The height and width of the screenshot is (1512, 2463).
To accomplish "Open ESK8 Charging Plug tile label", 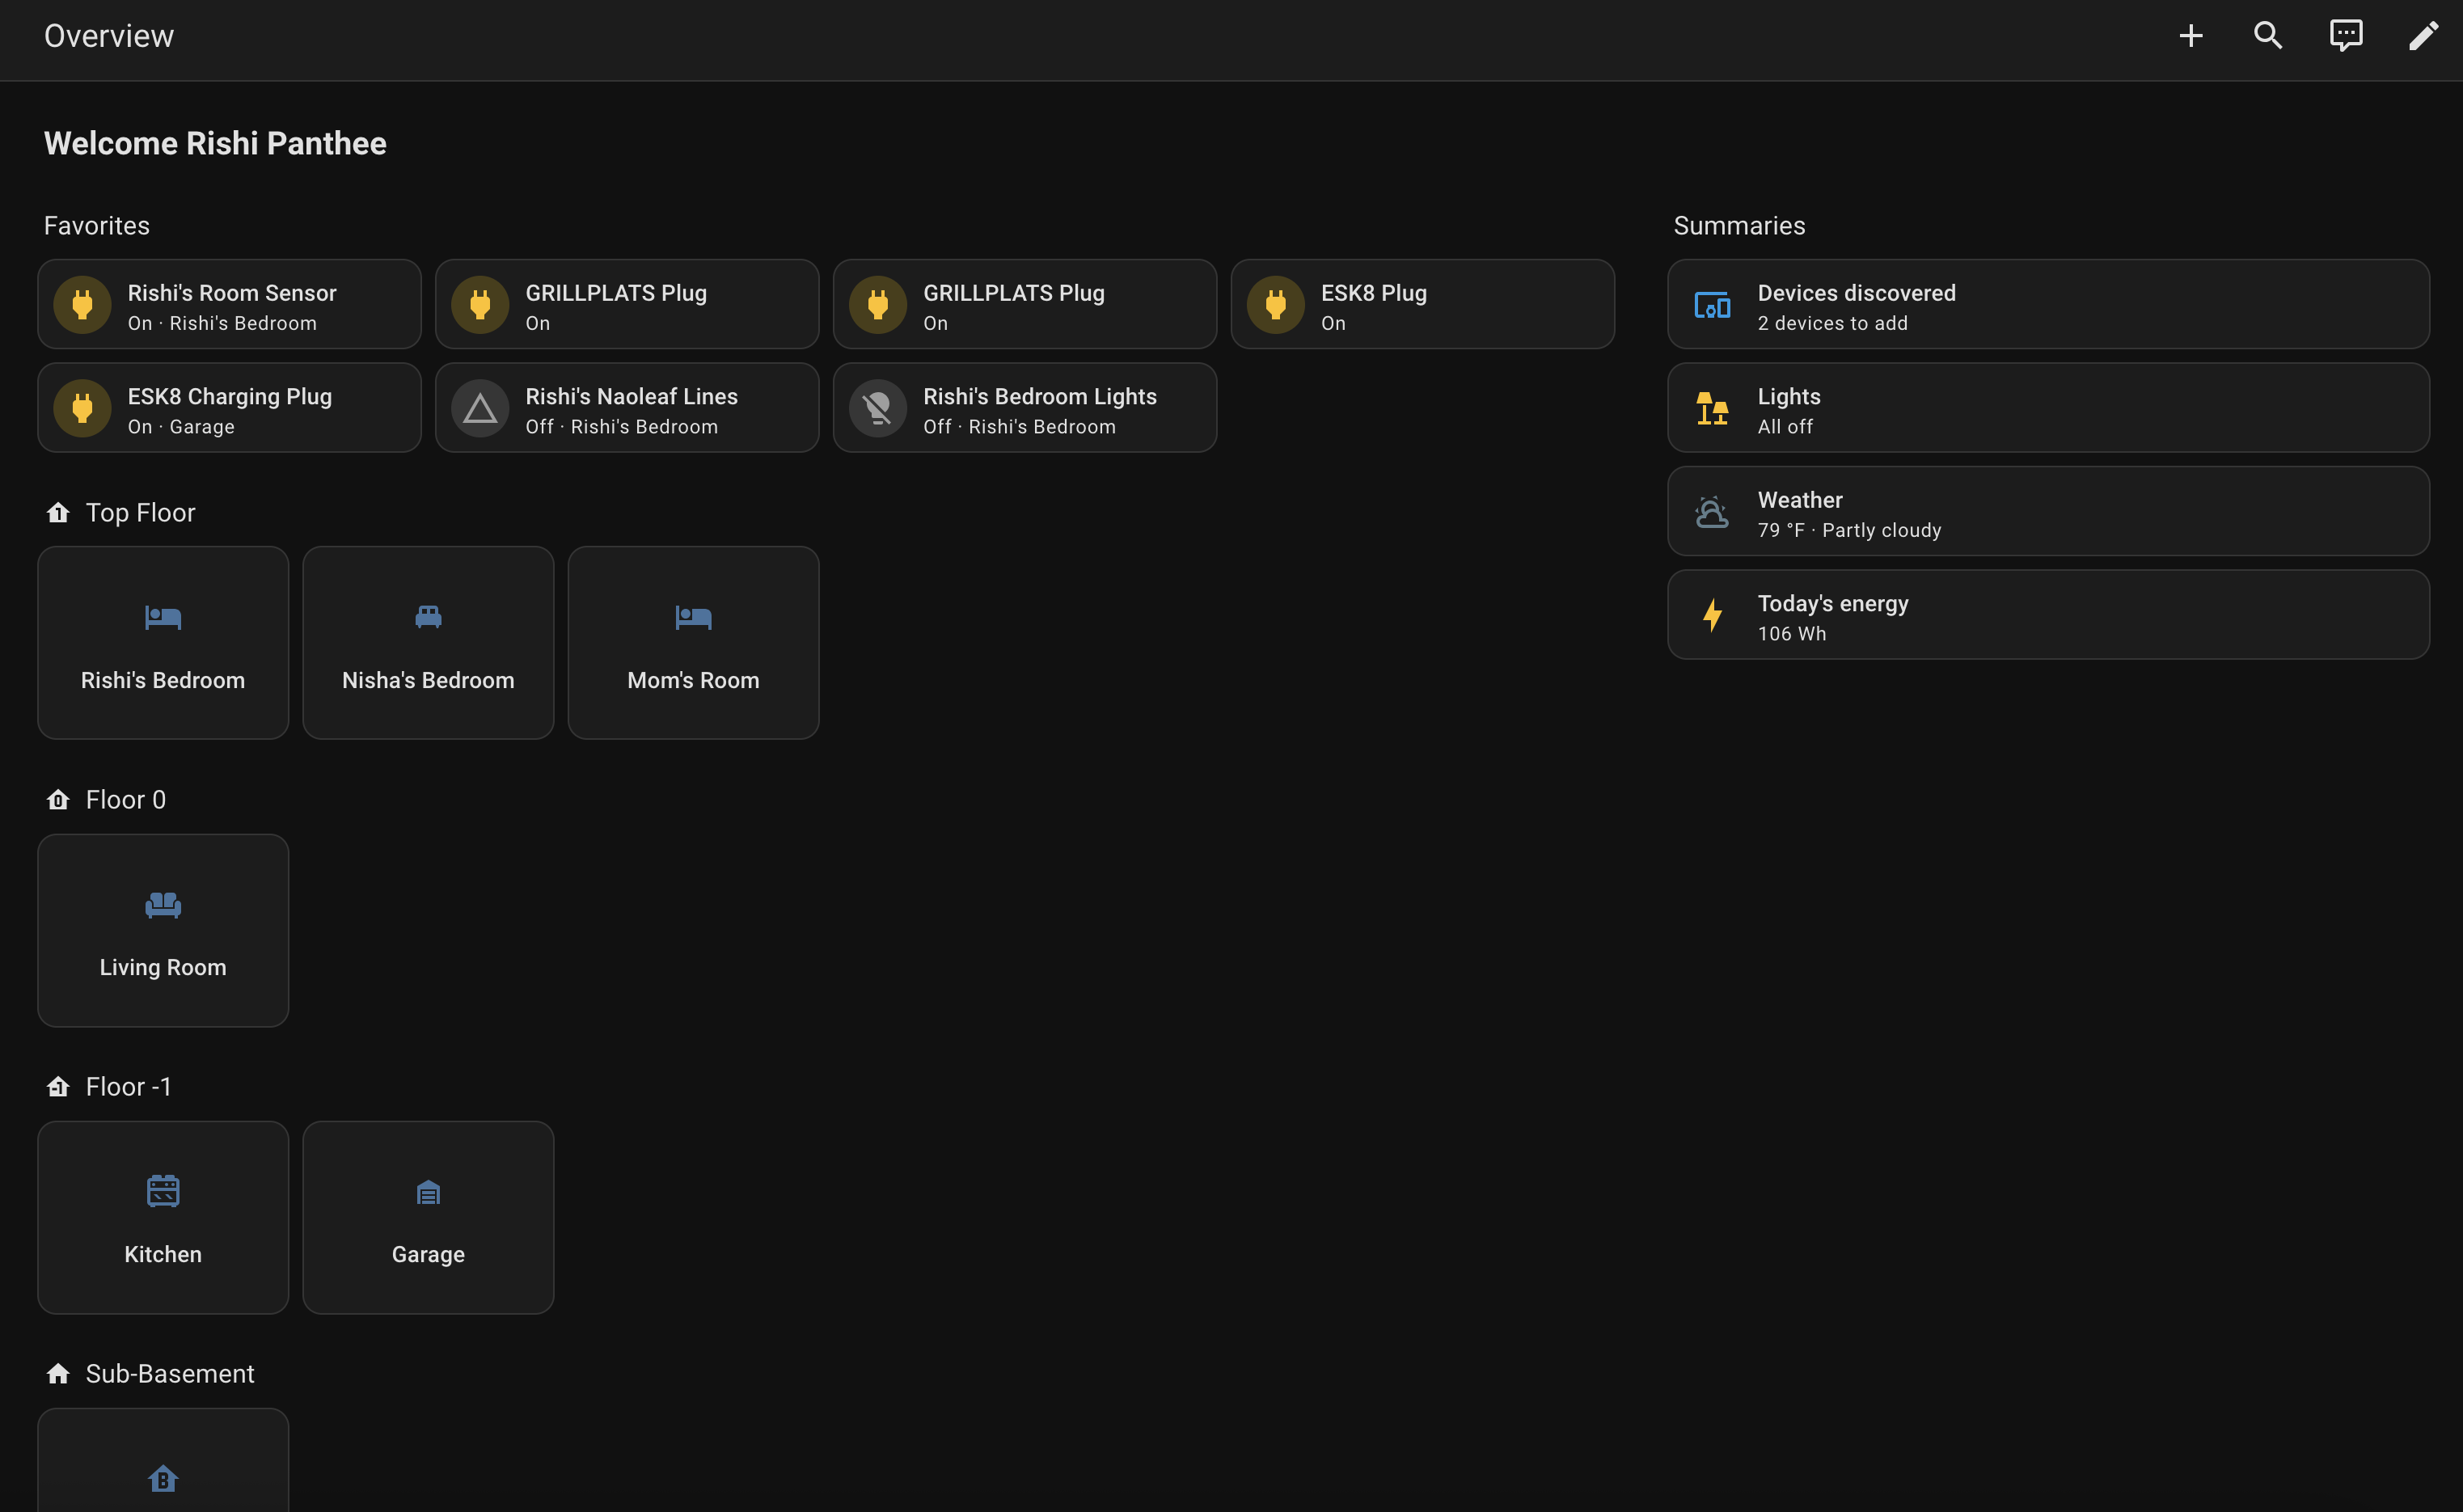I will point(230,396).
